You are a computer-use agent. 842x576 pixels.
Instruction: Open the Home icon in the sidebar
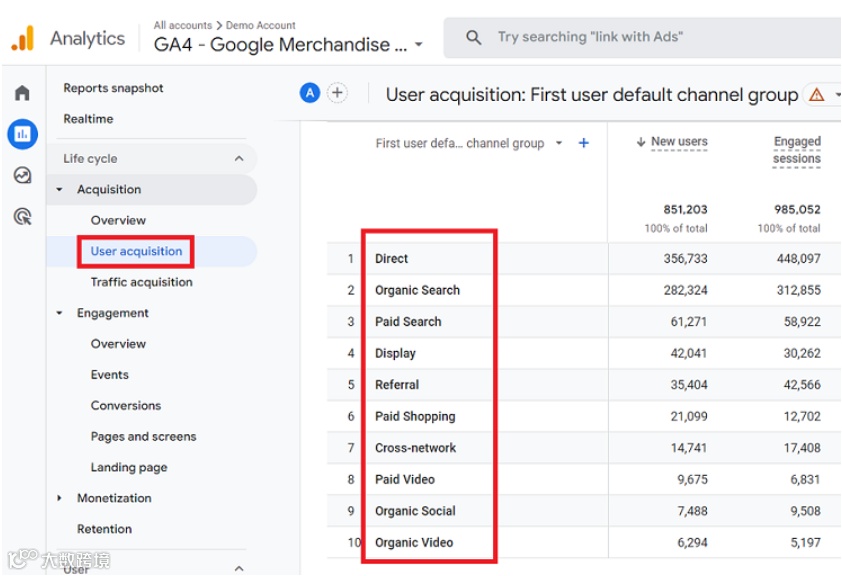pyautogui.click(x=22, y=93)
